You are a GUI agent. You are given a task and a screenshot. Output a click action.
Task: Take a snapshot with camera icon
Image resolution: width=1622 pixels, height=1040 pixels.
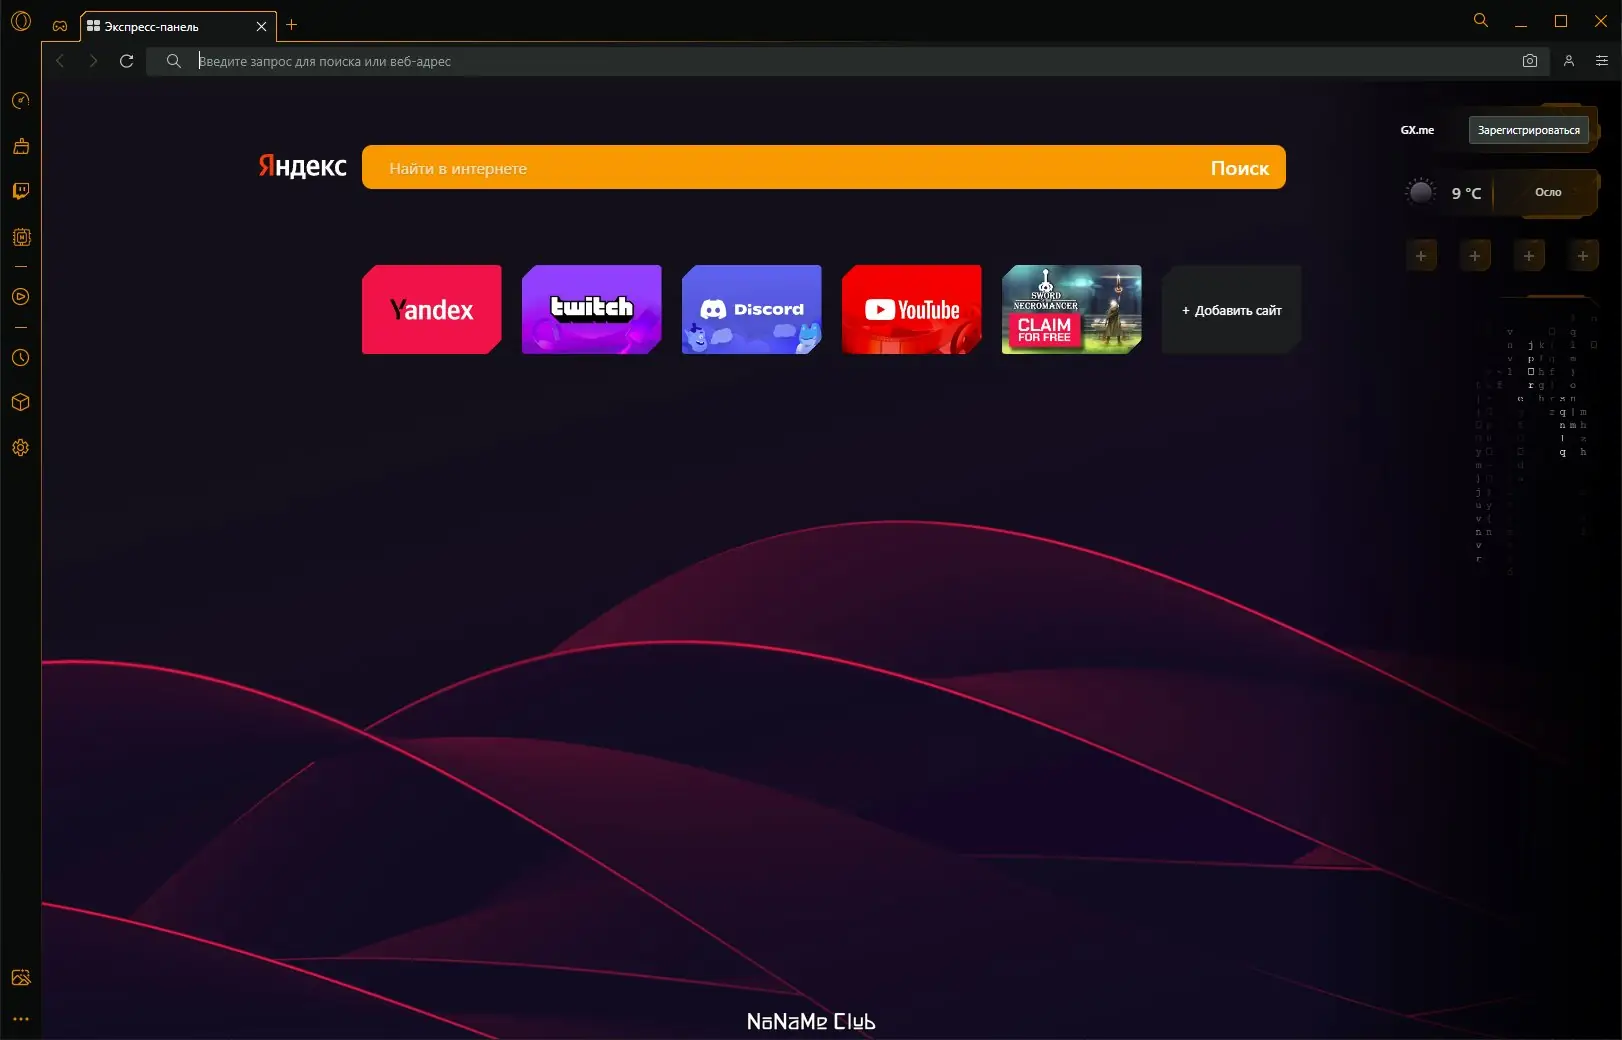[x=1530, y=61]
